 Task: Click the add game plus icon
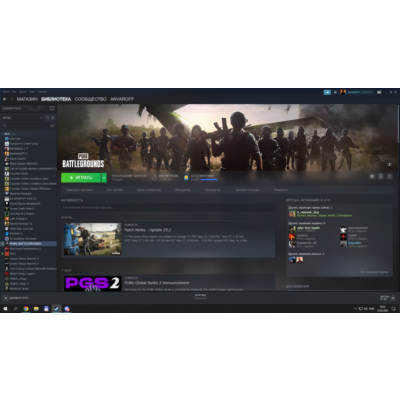(6, 298)
